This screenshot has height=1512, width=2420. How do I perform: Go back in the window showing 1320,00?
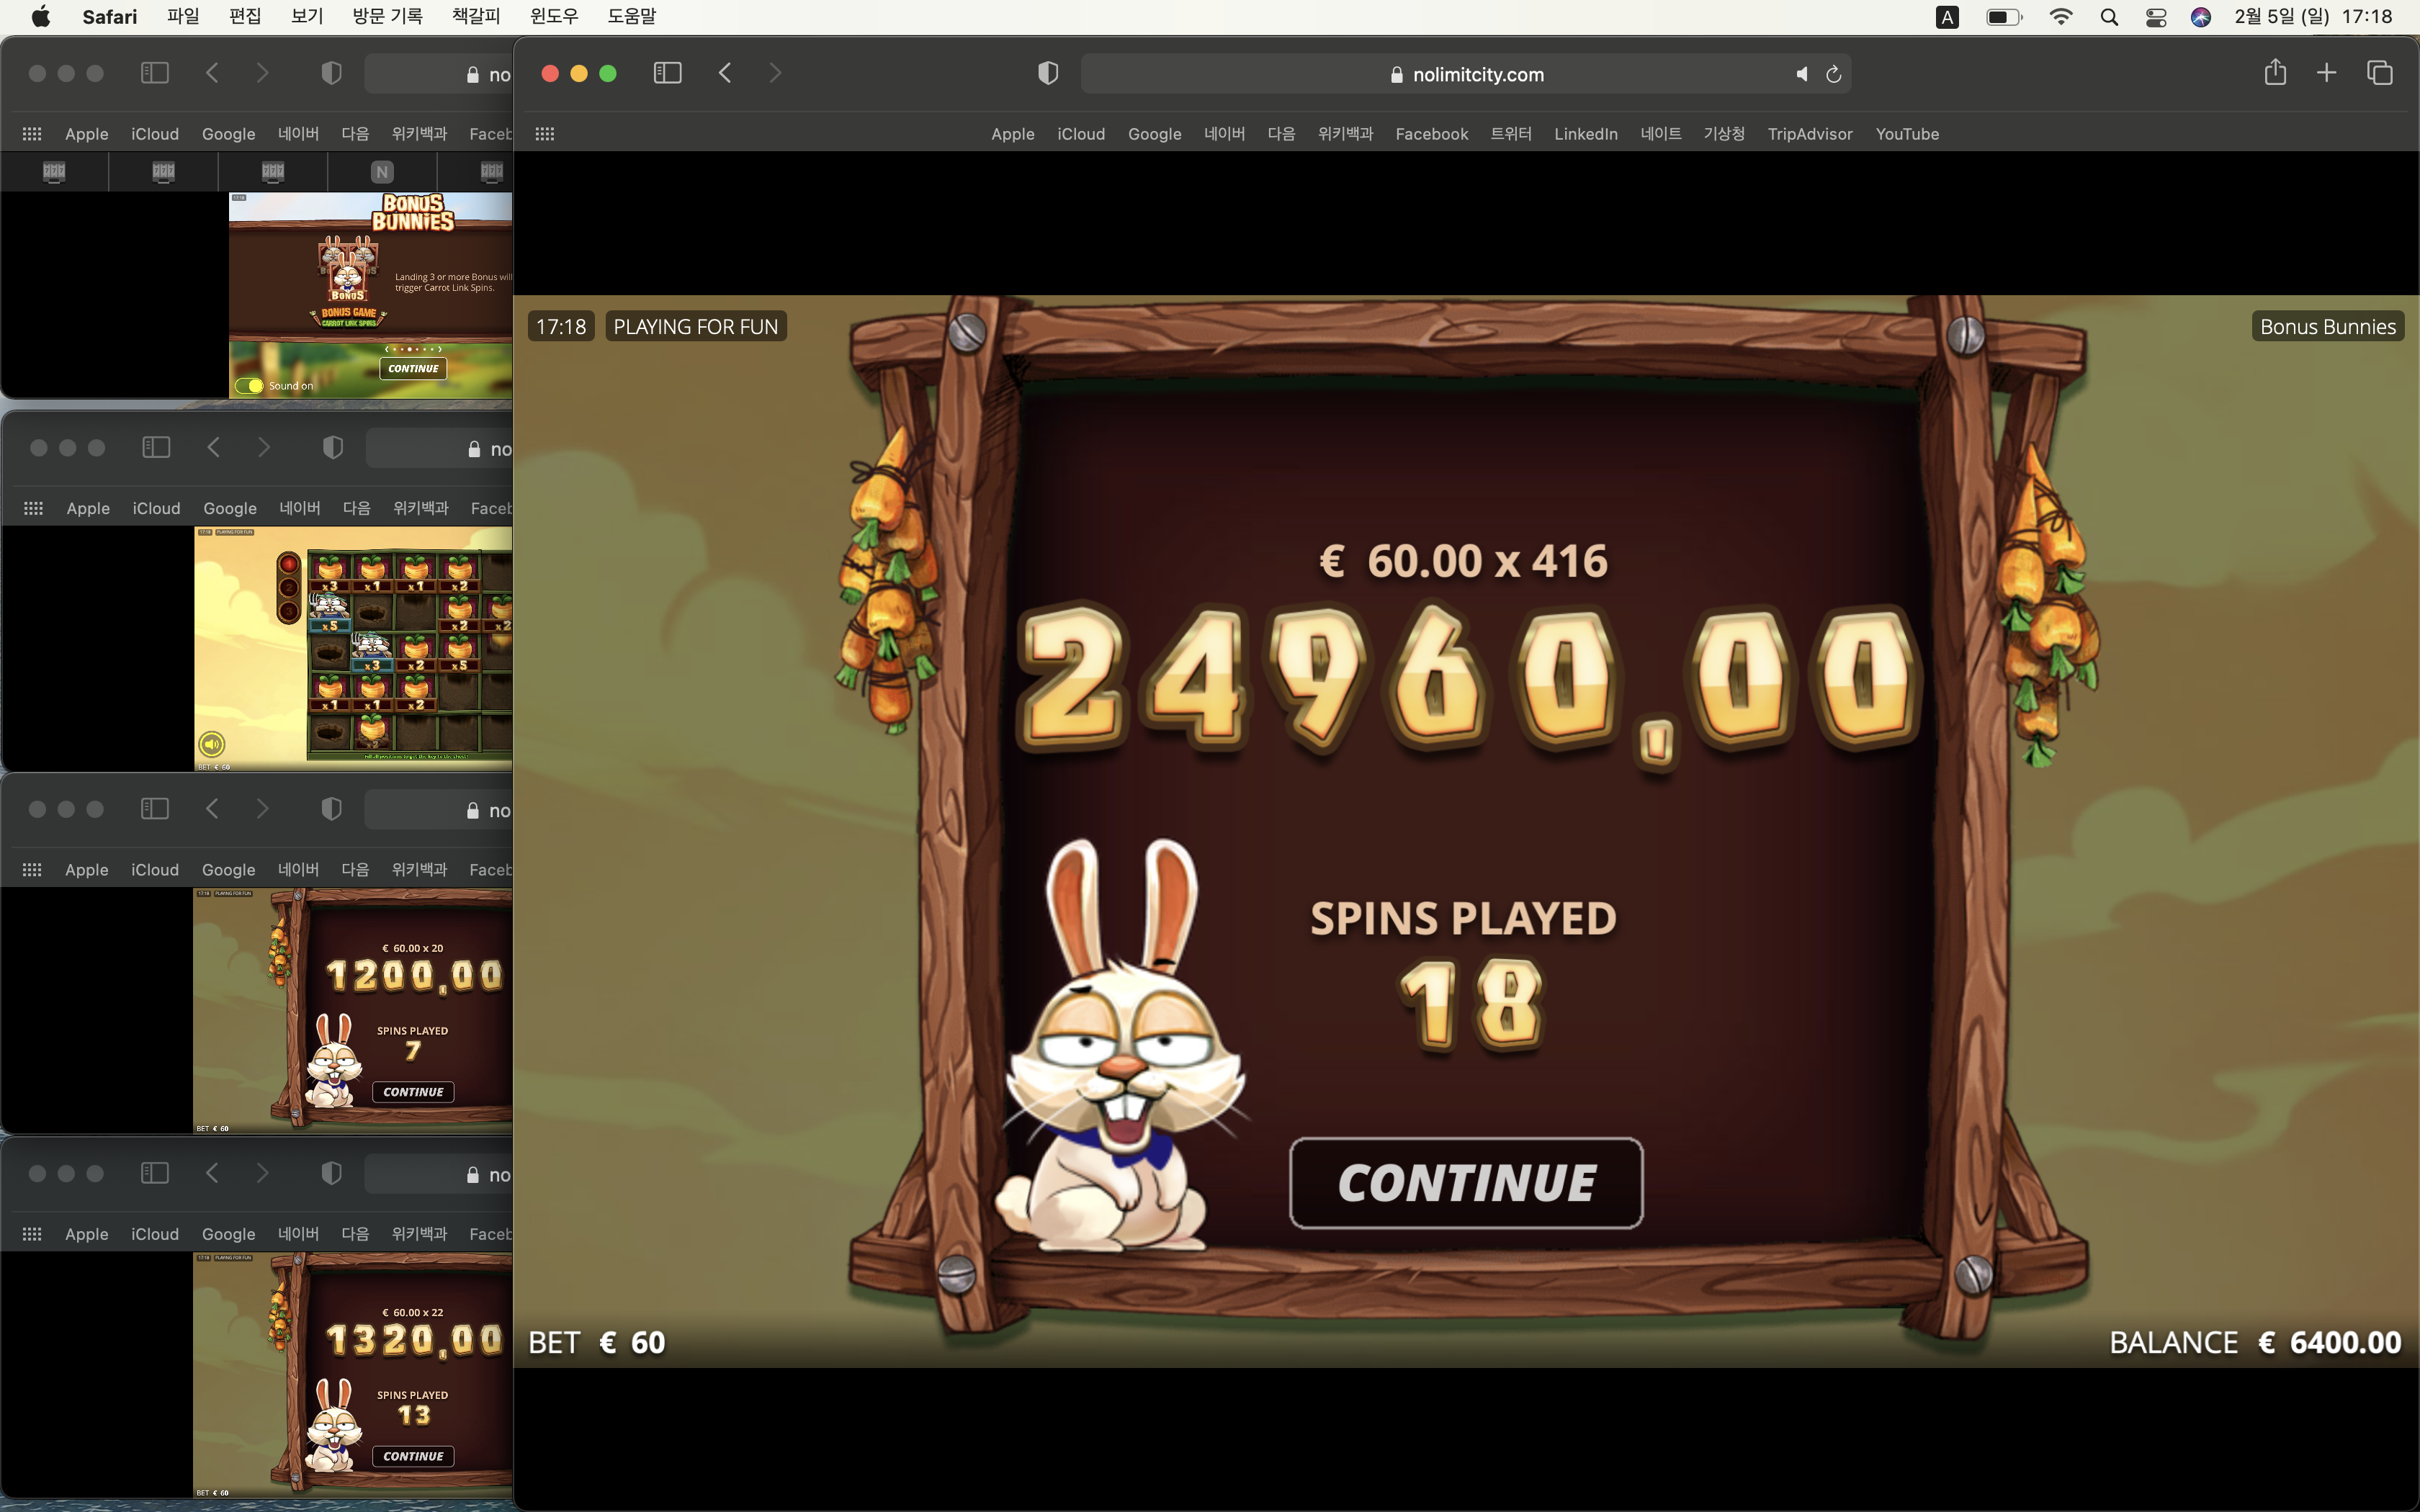click(212, 1173)
